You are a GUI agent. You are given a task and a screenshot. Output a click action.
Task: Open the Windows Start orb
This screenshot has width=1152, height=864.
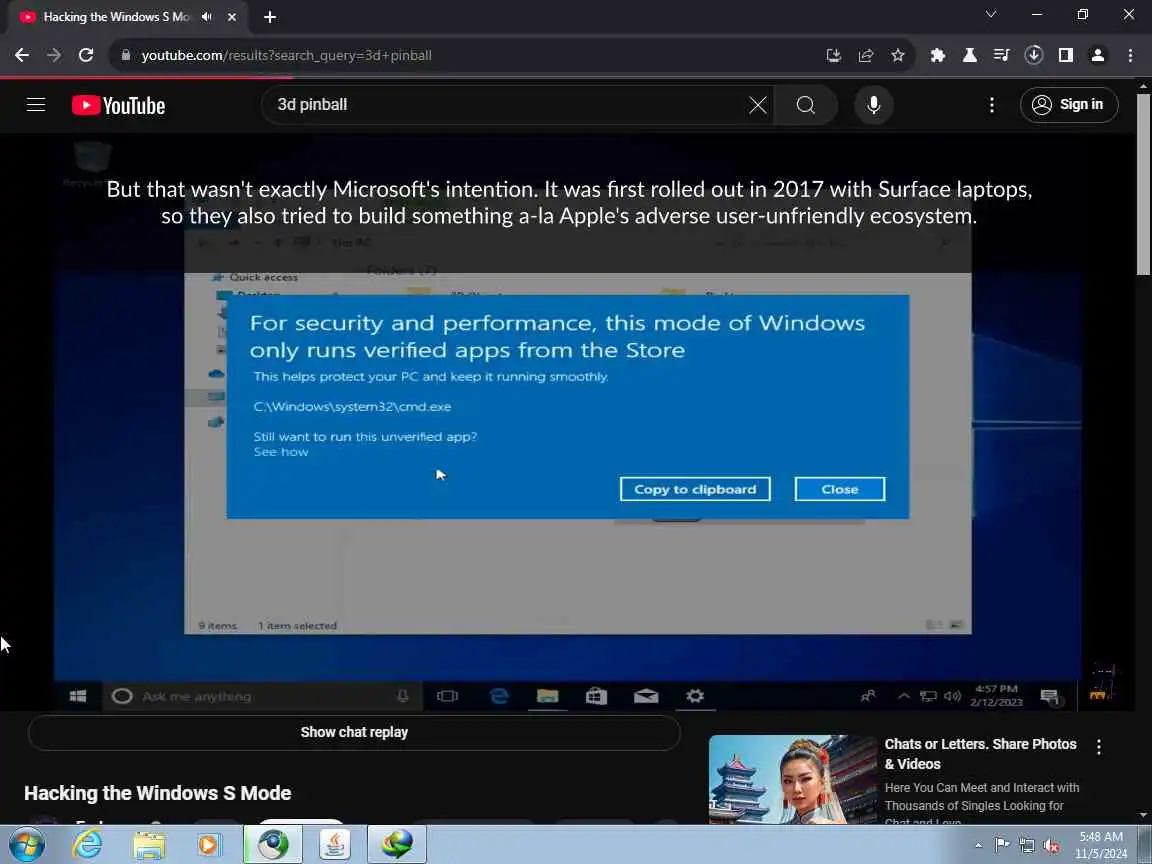pyautogui.click(x=26, y=845)
